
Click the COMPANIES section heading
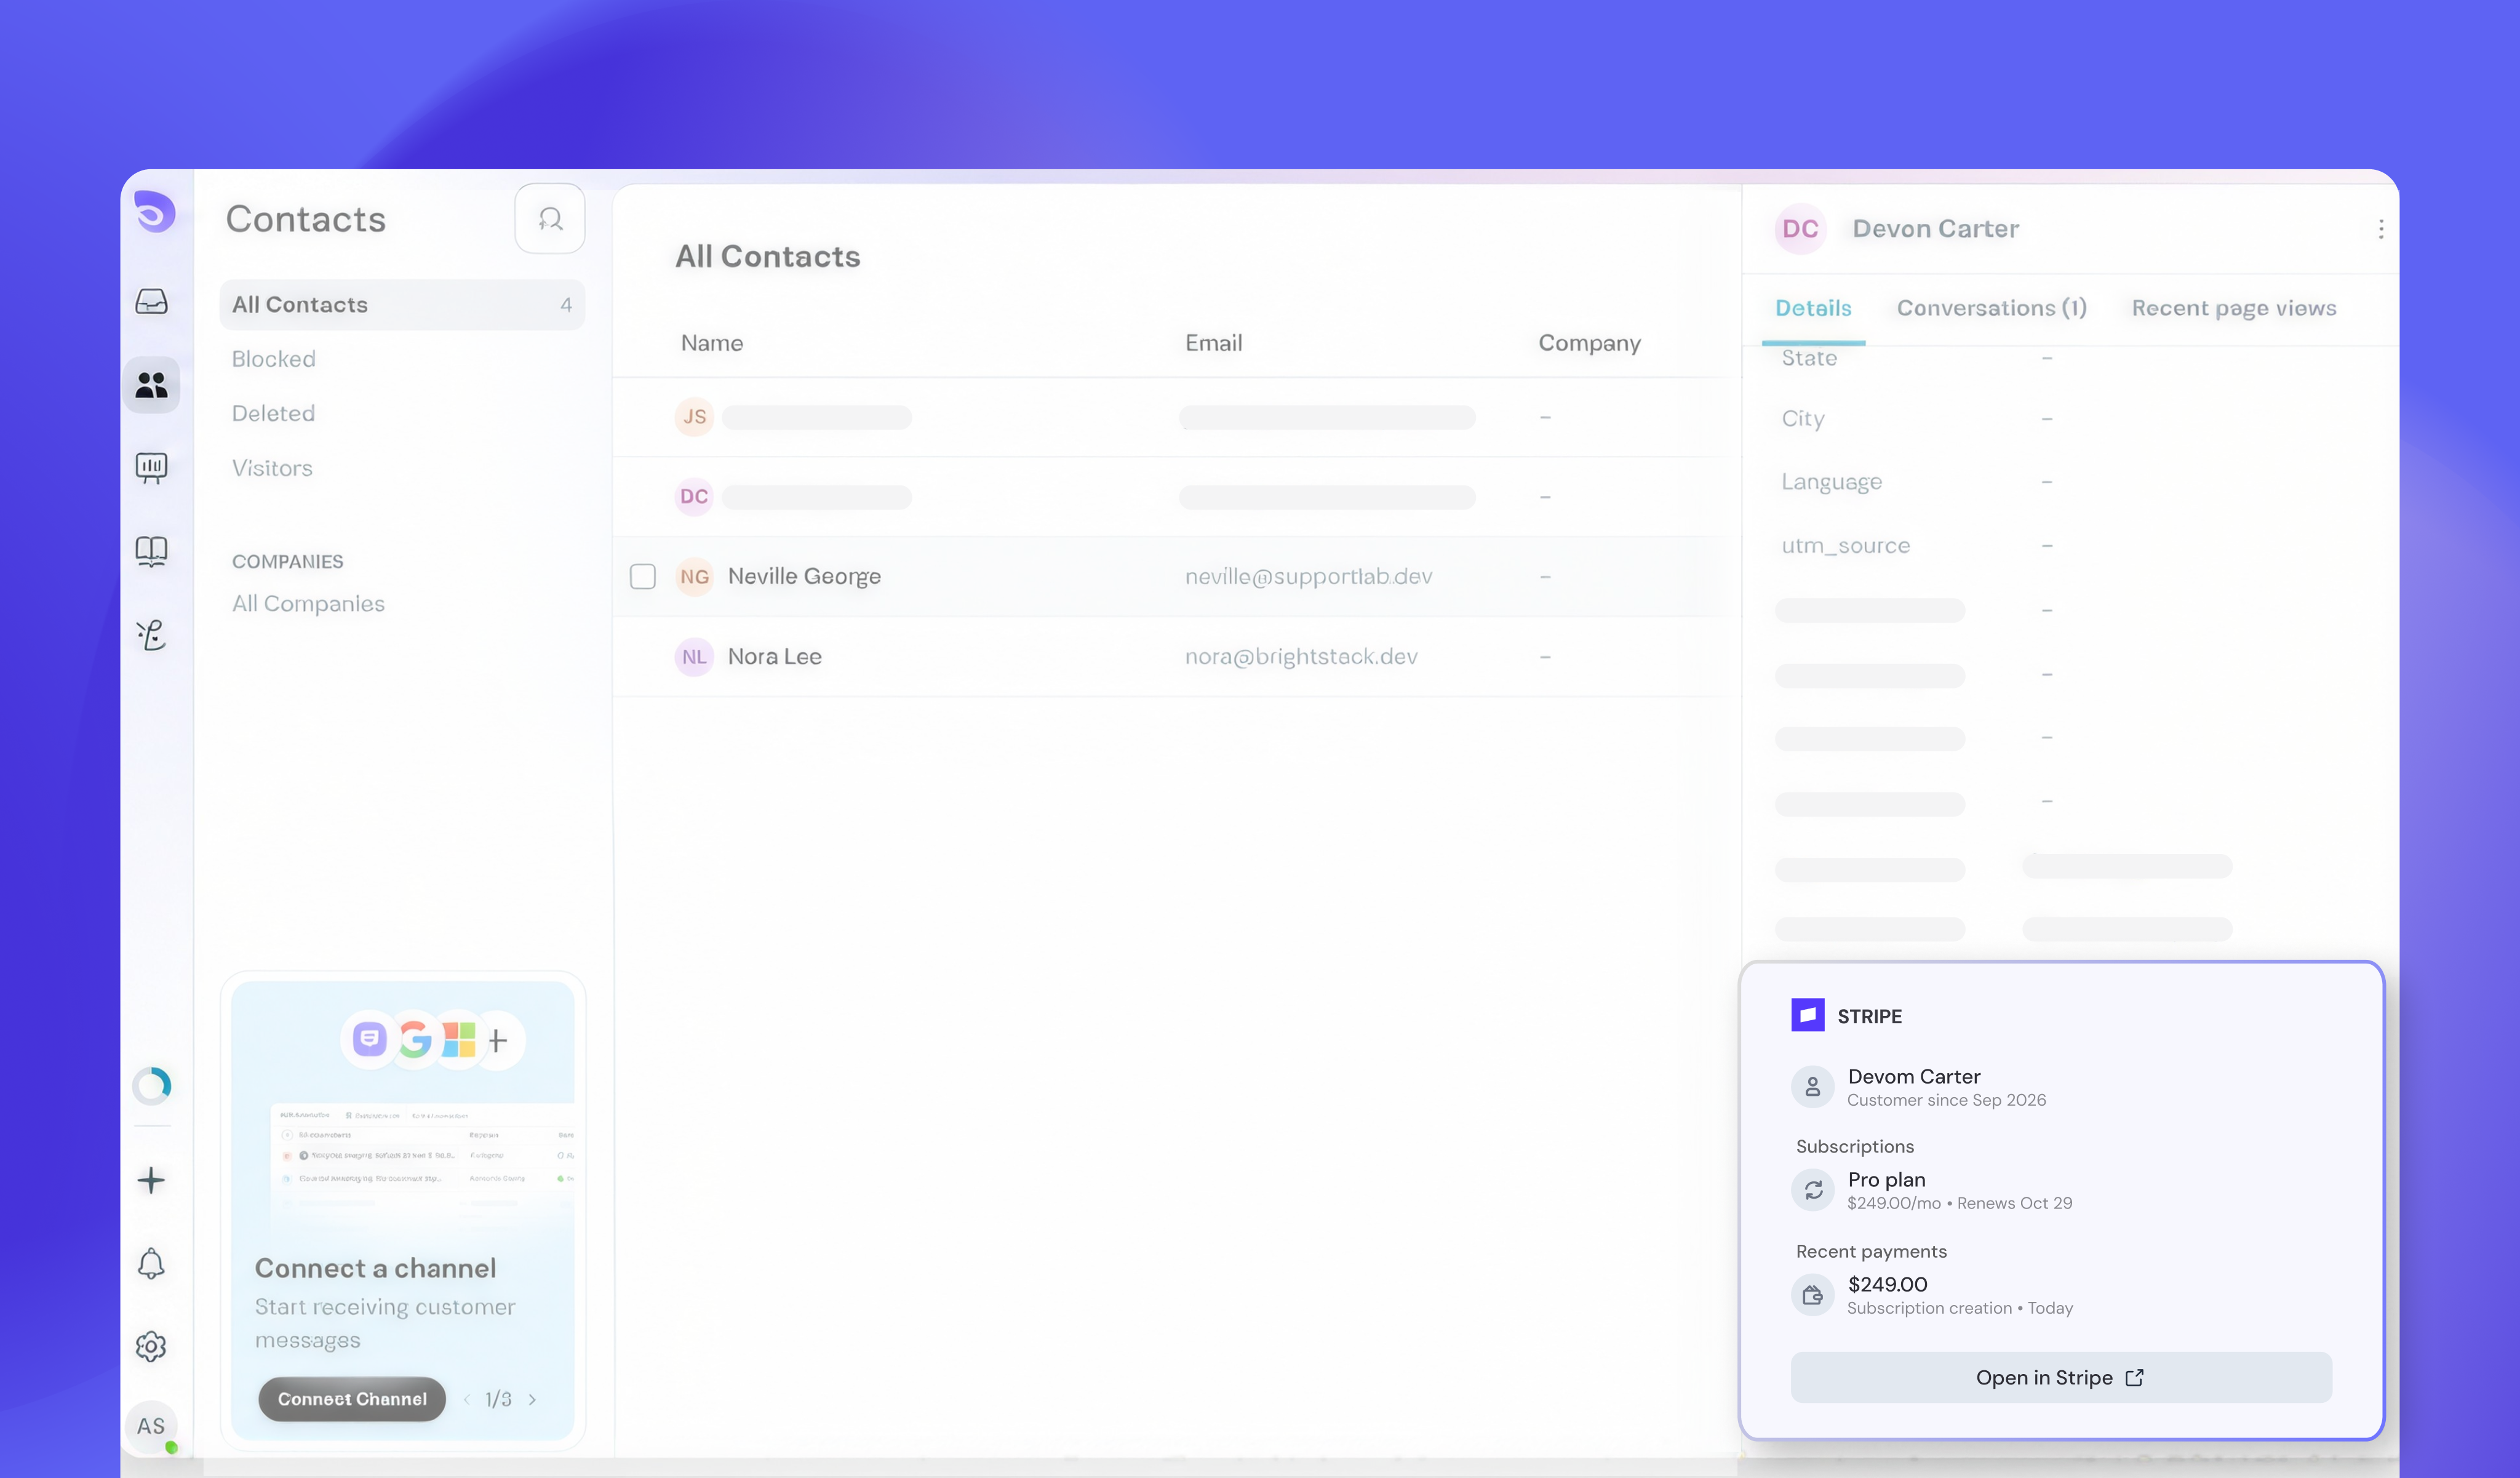pos(287,562)
